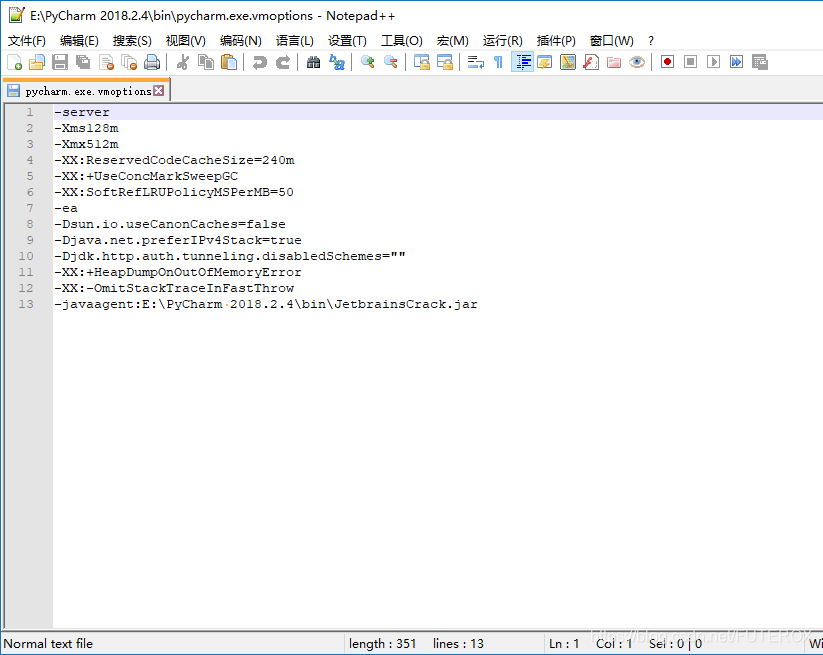Click the -Xmx512m line
This screenshot has height=655, width=823.
click(x=86, y=144)
